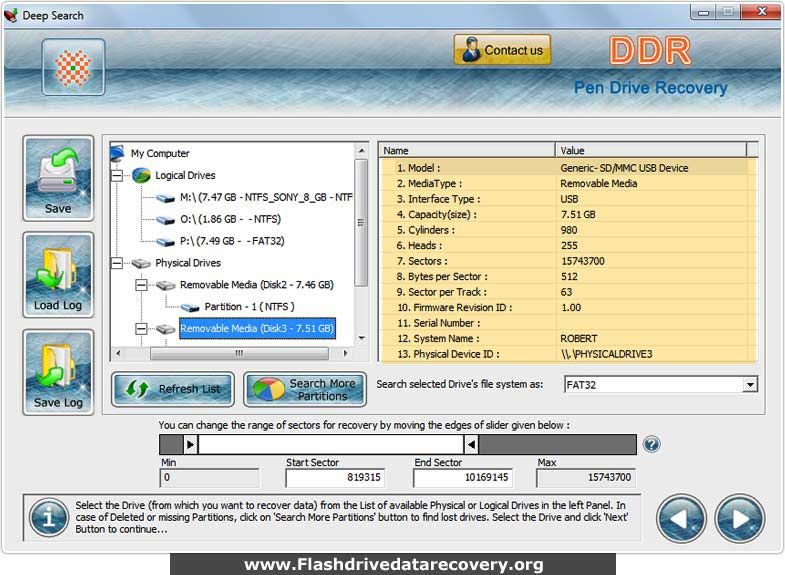Open the Load Log button
785x575 pixels.
pyautogui.click(x=58, y=275)
